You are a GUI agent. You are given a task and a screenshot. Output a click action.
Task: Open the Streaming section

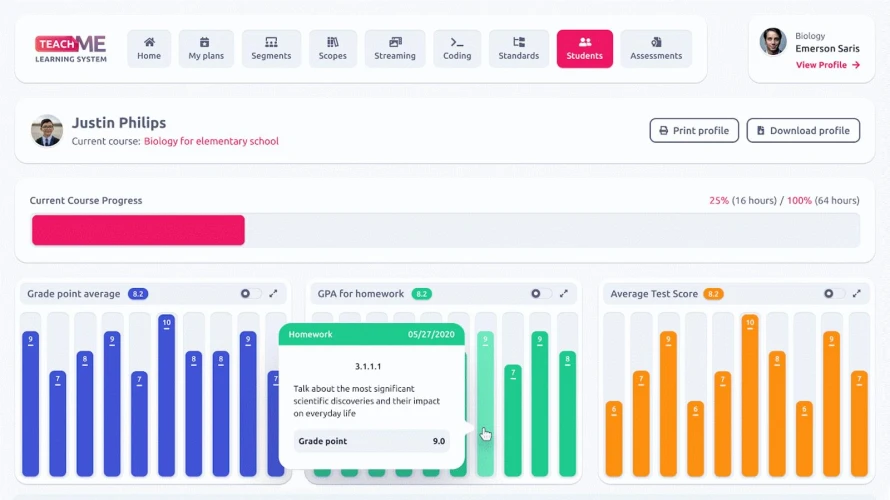click(x=395, y=49)
